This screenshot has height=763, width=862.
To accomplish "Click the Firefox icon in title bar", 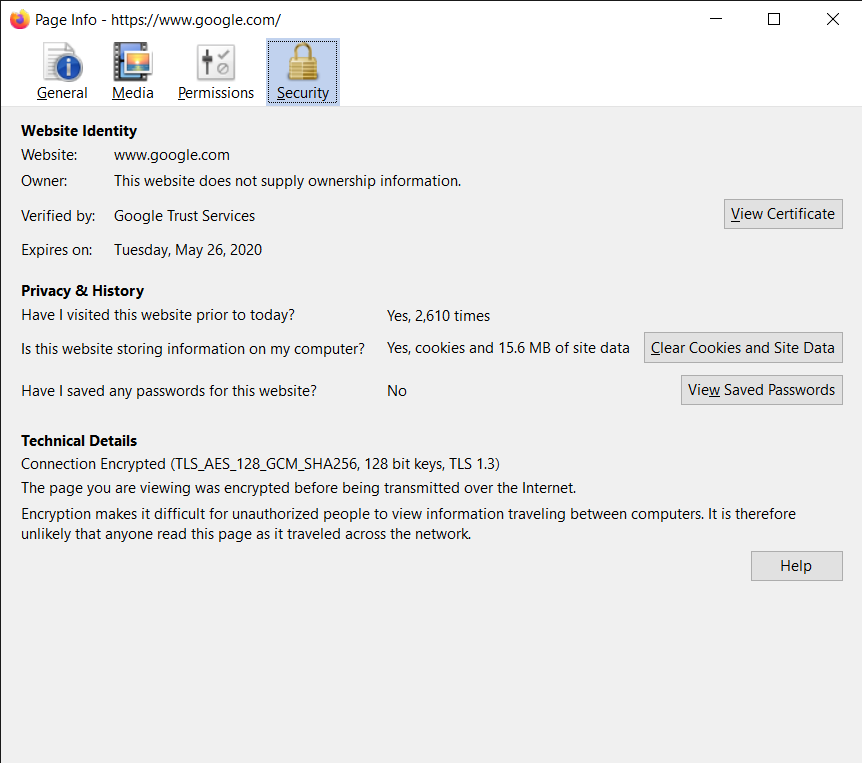I will pos(20,20).
